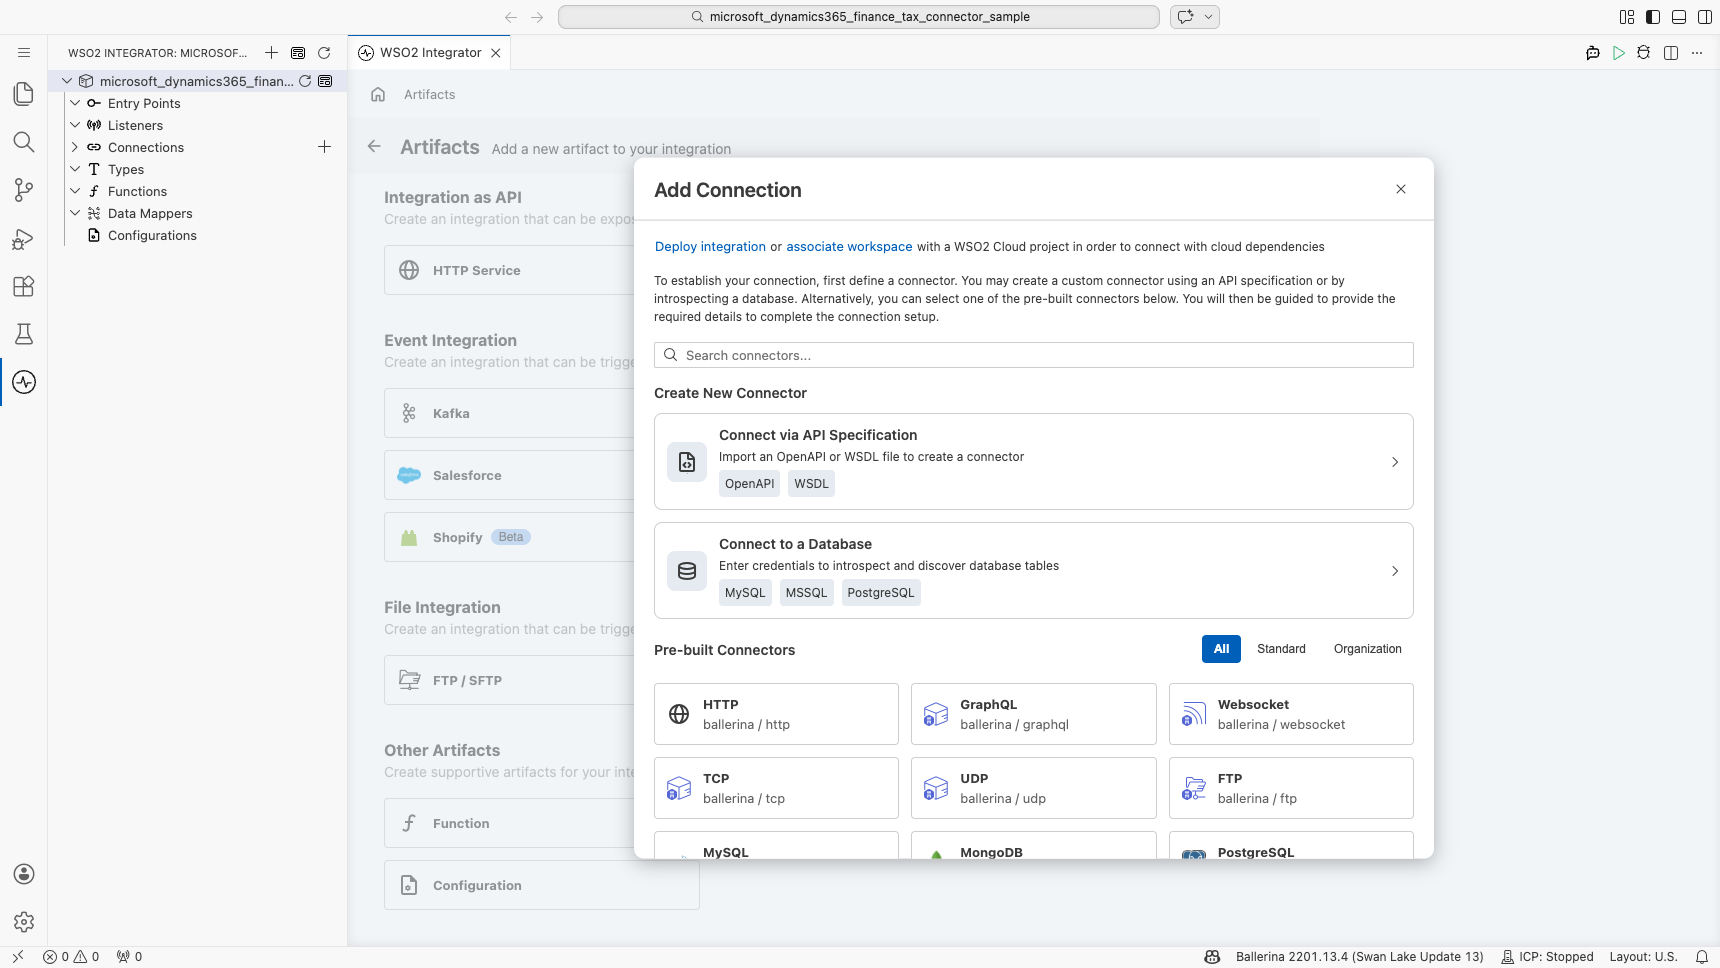Click the Kafka event integration card
Image resolution: width=1720 pixels, height=968 pixels.
[x=509, y=413]
